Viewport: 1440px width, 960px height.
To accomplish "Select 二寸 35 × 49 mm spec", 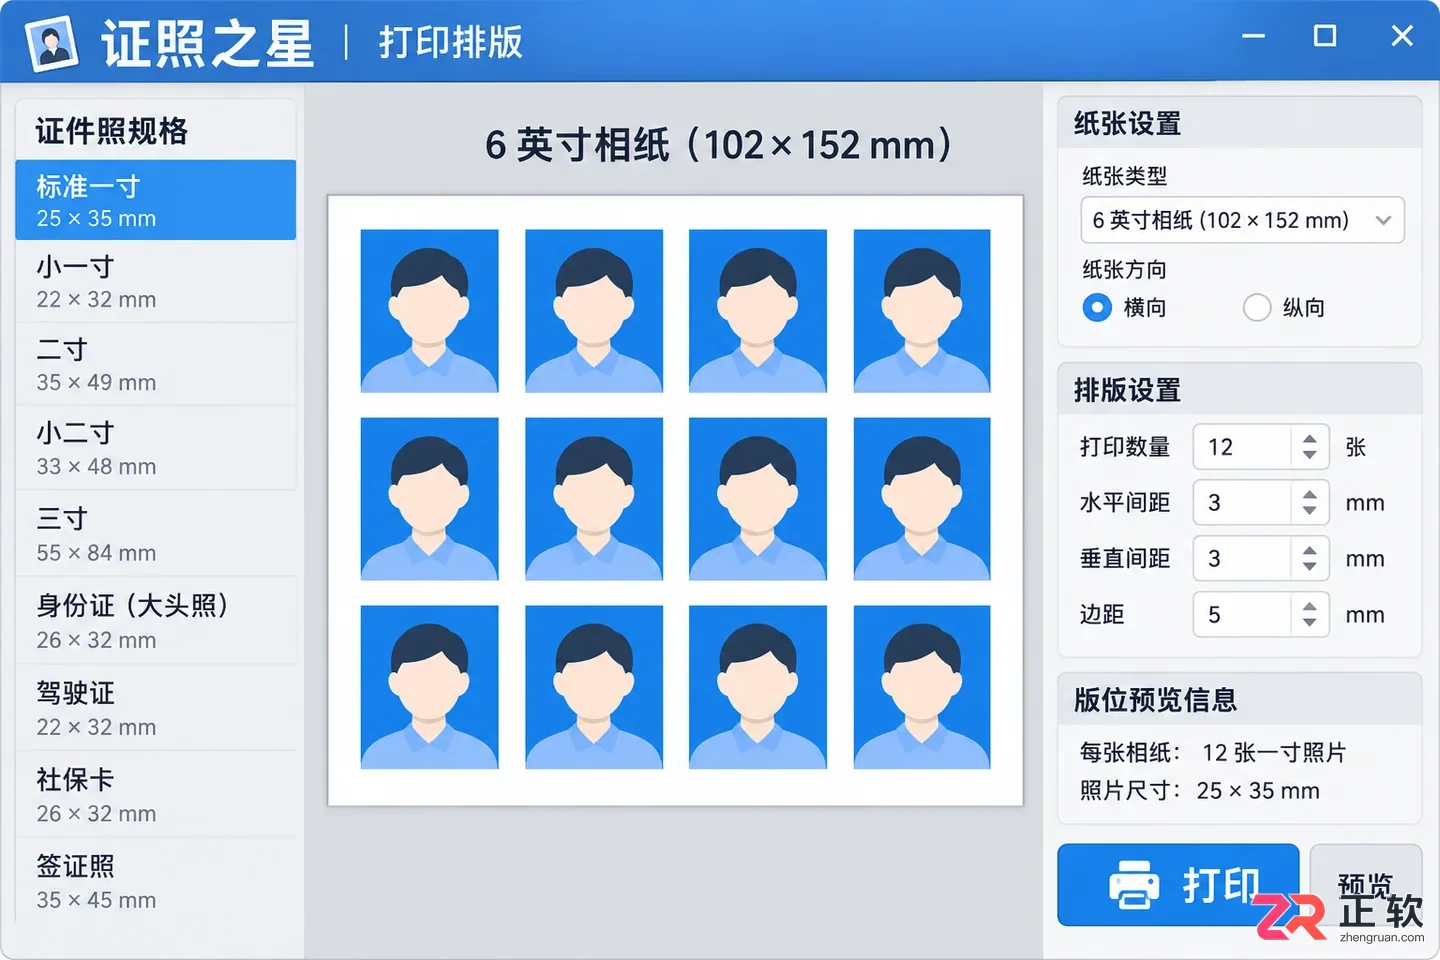I will tap(156, 365).
